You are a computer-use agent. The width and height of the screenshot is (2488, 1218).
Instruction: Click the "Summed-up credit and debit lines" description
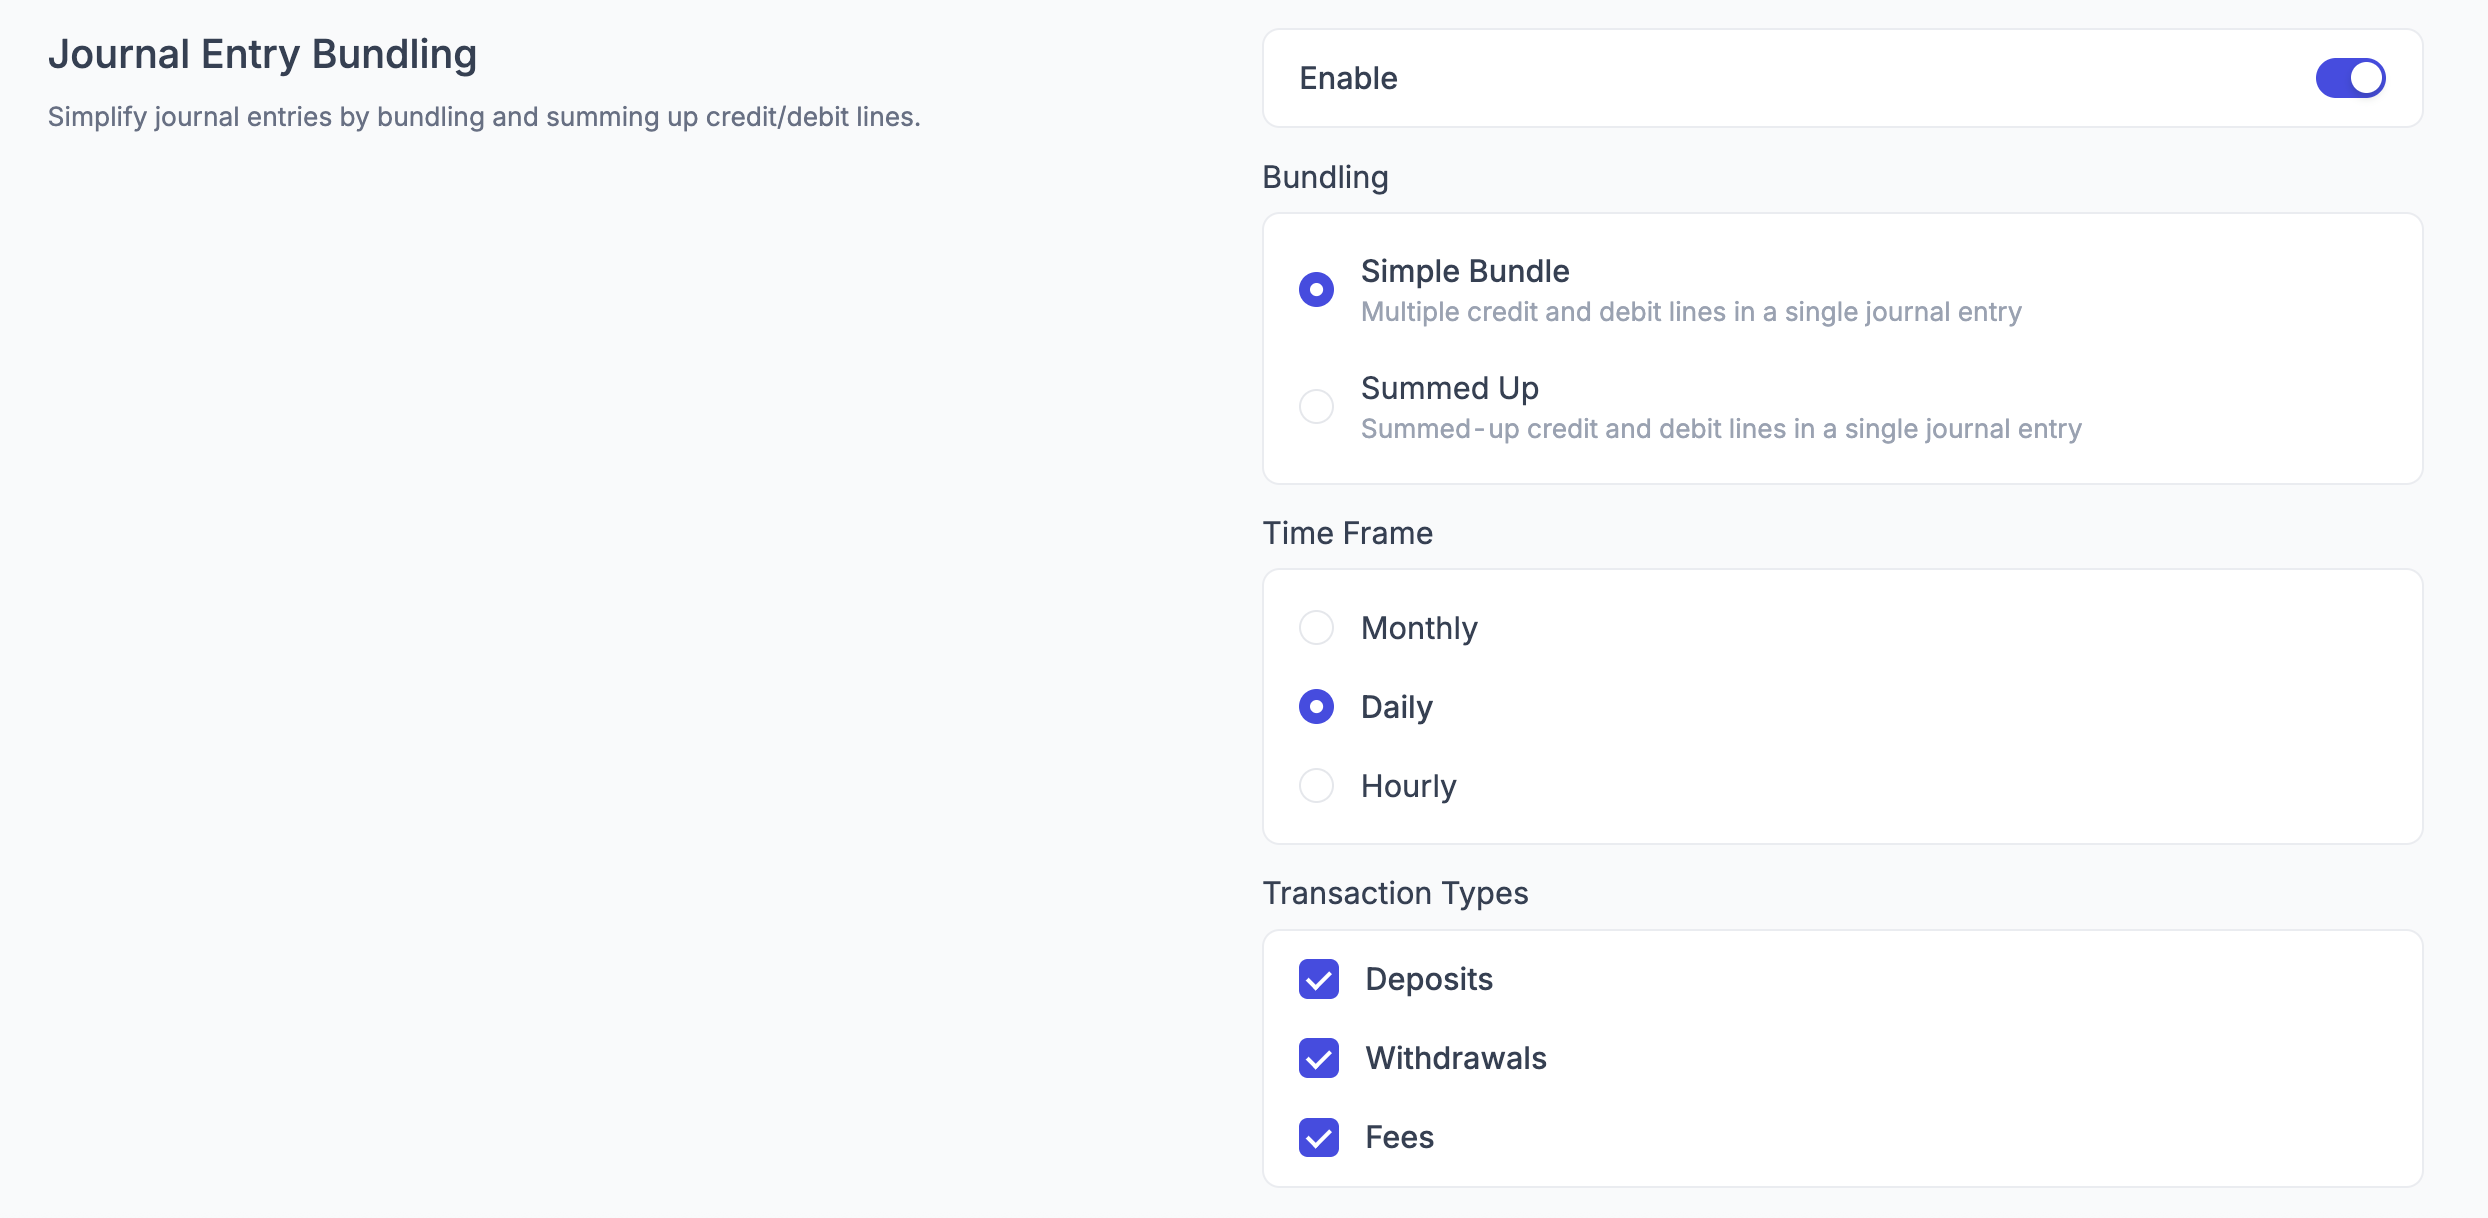[1721, 429]
